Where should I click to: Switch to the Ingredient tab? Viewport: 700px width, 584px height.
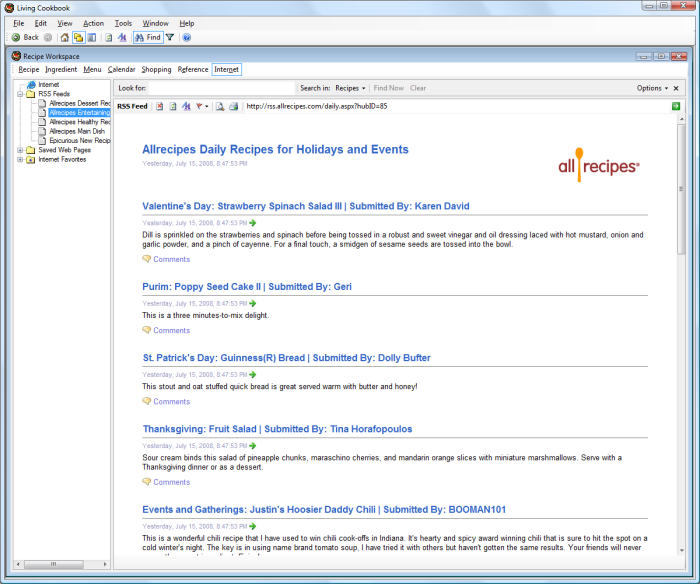tap(61, 70)
